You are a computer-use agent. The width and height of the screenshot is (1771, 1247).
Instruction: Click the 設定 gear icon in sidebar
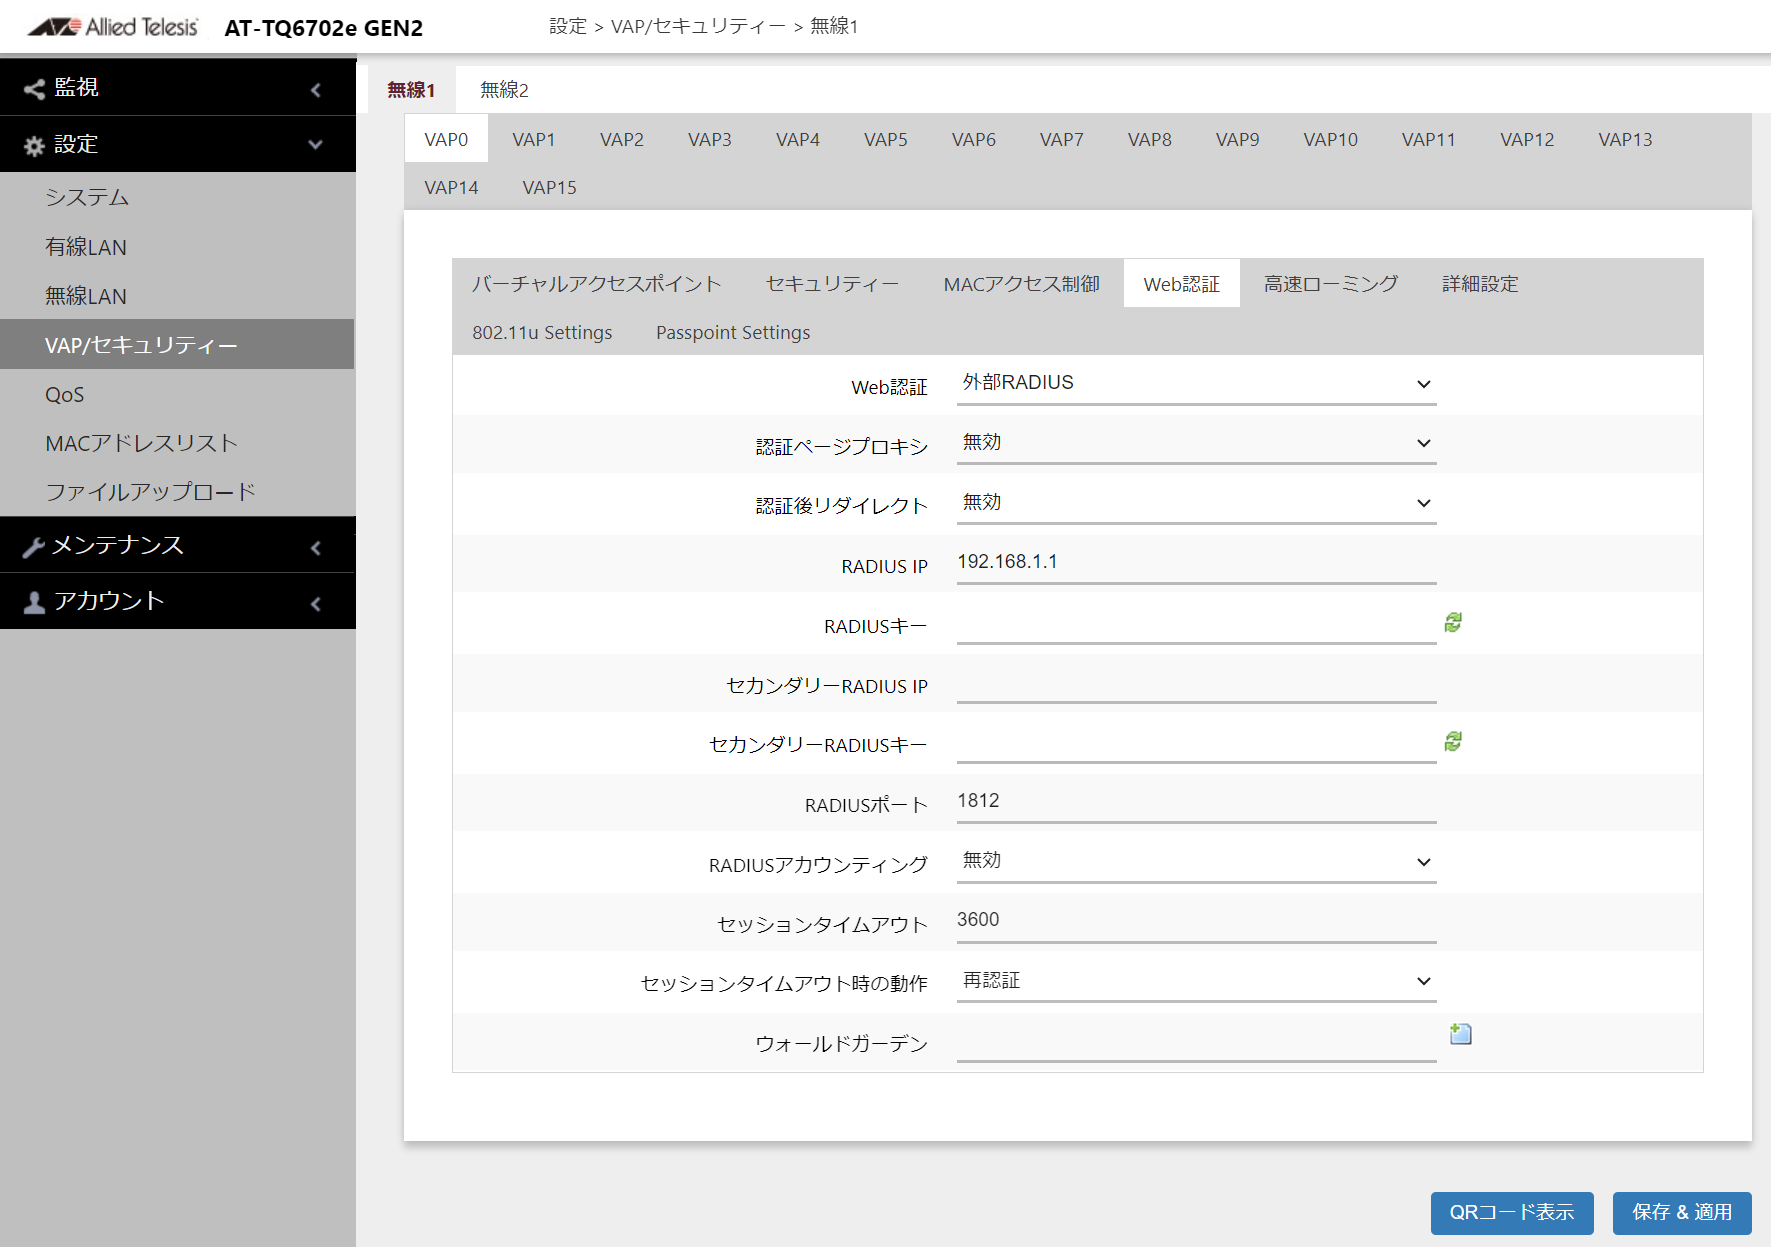[34, 146]
